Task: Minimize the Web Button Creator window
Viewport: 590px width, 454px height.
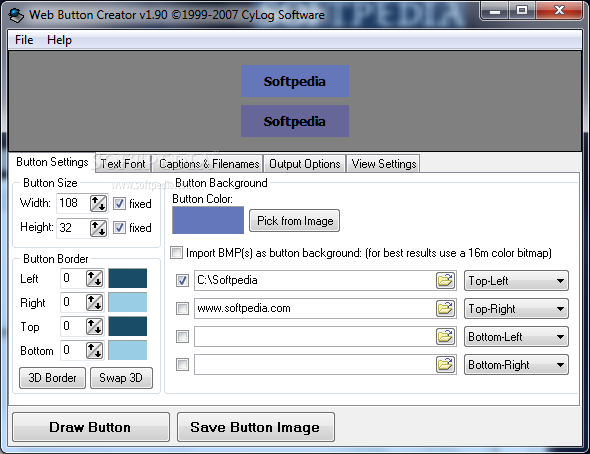Action: tap(495, 11)
